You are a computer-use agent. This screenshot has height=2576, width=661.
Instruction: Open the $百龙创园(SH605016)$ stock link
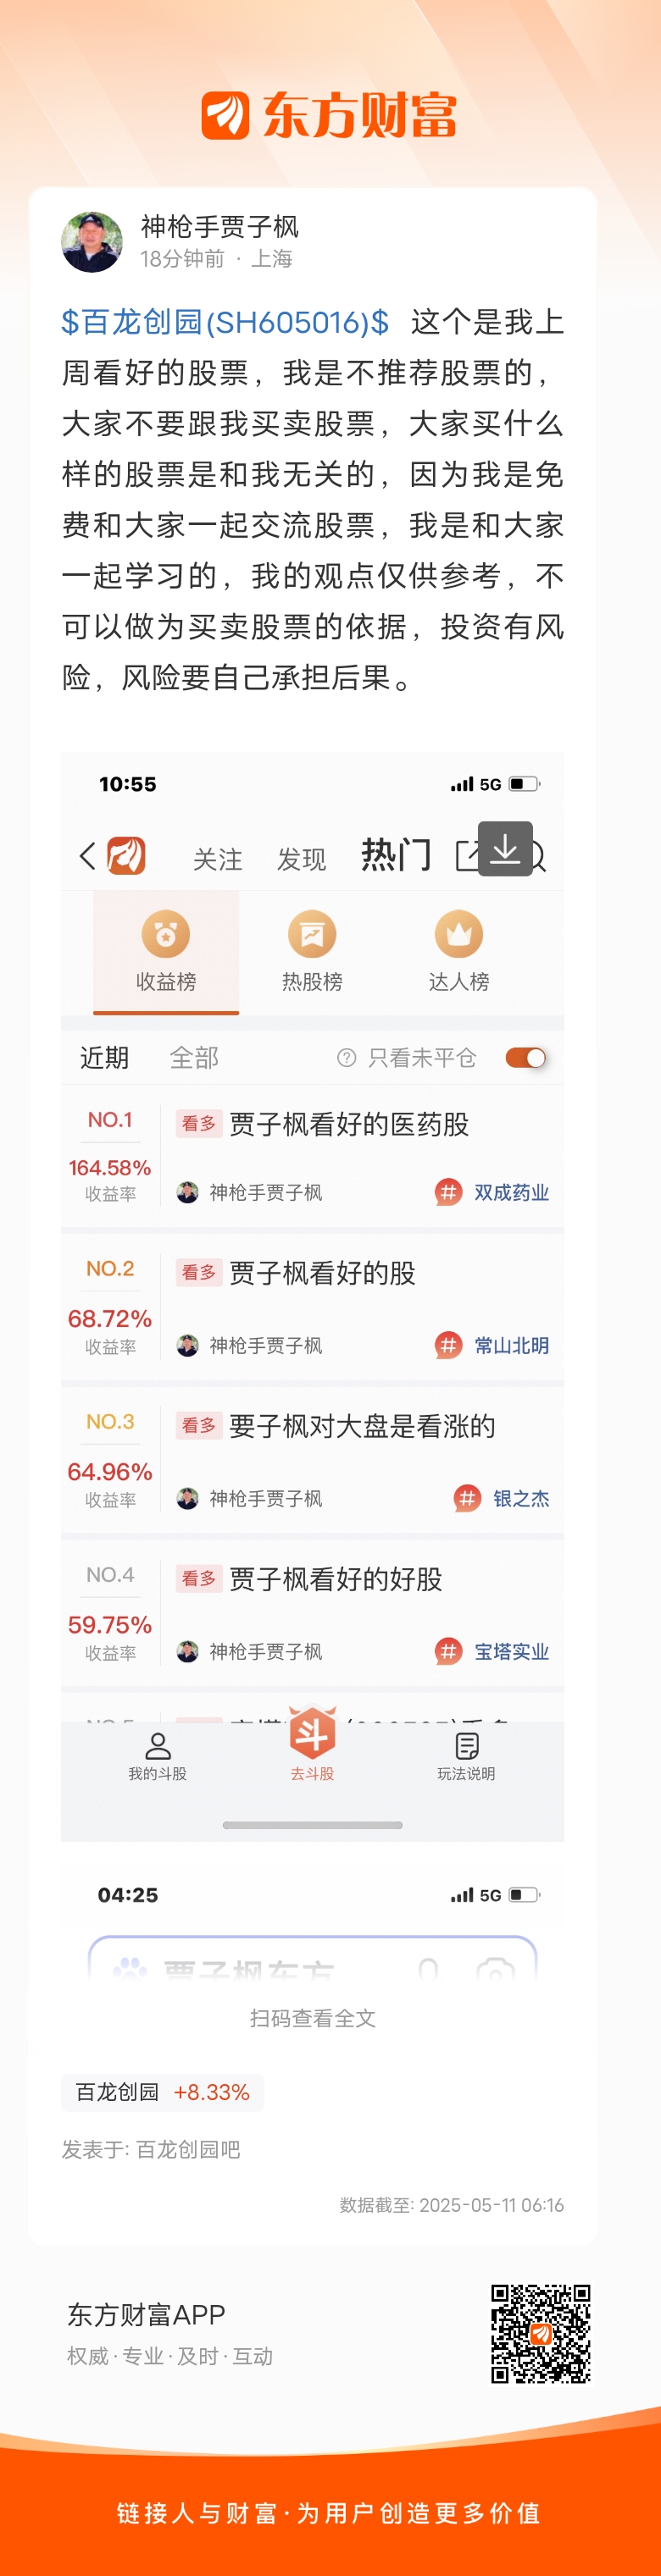[x=225, y=322]
